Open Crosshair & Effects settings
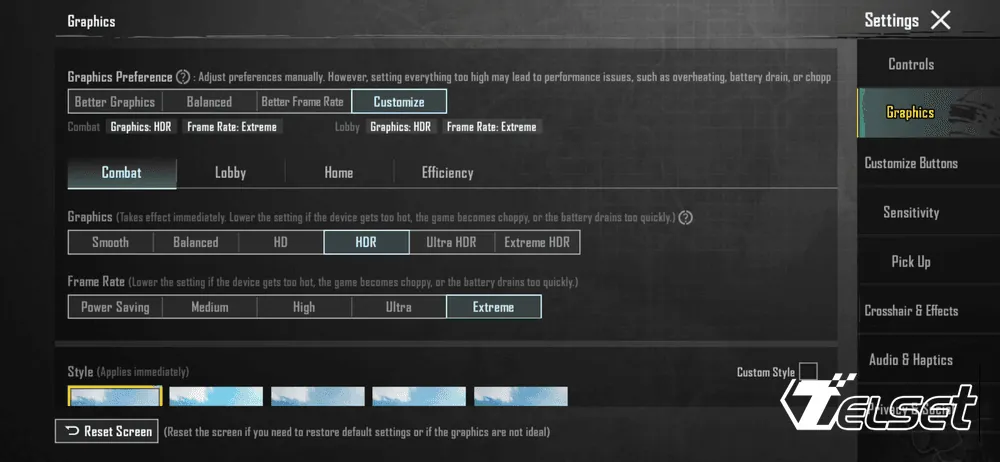This screenshot has height=462, width=1000. [x=911, y=311]
